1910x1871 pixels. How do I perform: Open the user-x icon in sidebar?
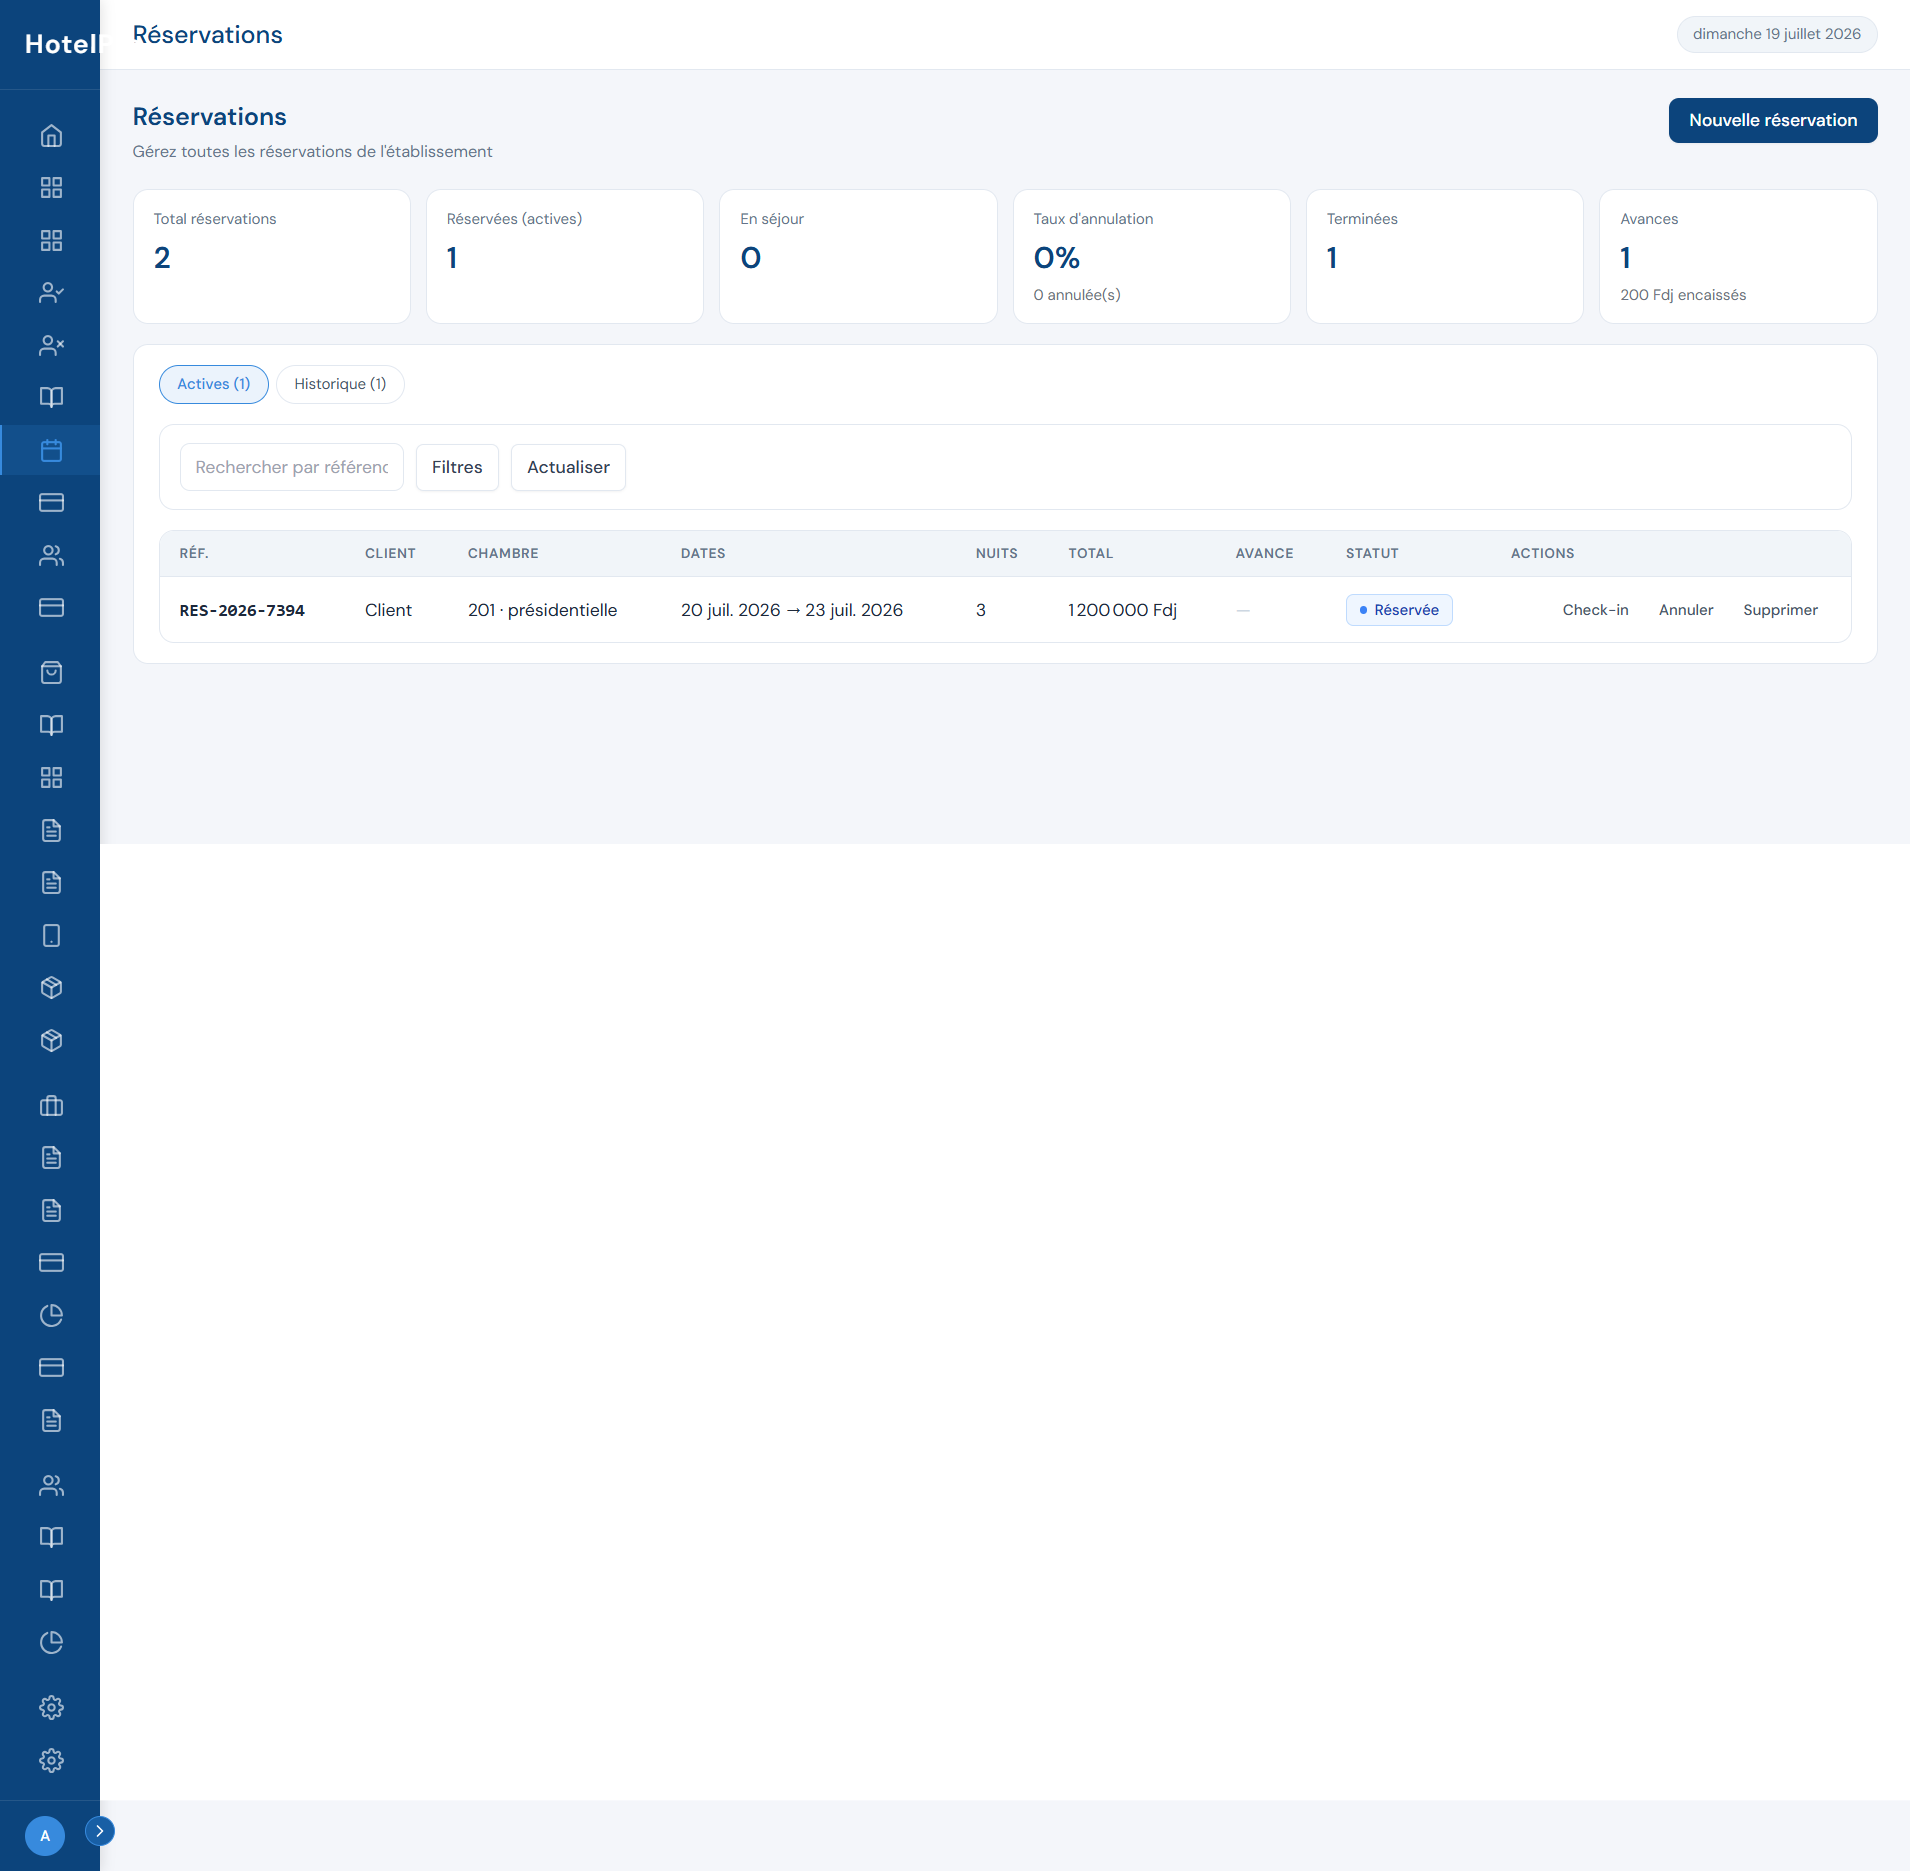click(x=51, y=345)
